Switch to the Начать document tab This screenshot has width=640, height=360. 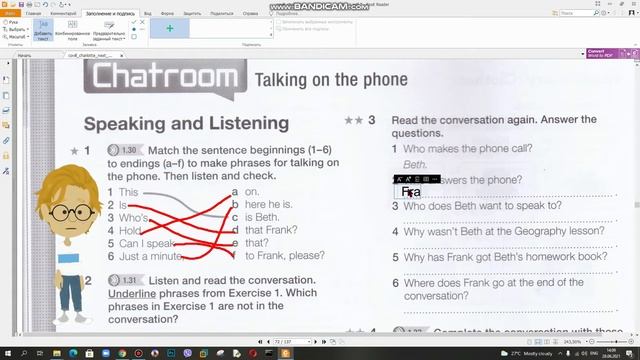pyautogui.click(x=24, y=55)
